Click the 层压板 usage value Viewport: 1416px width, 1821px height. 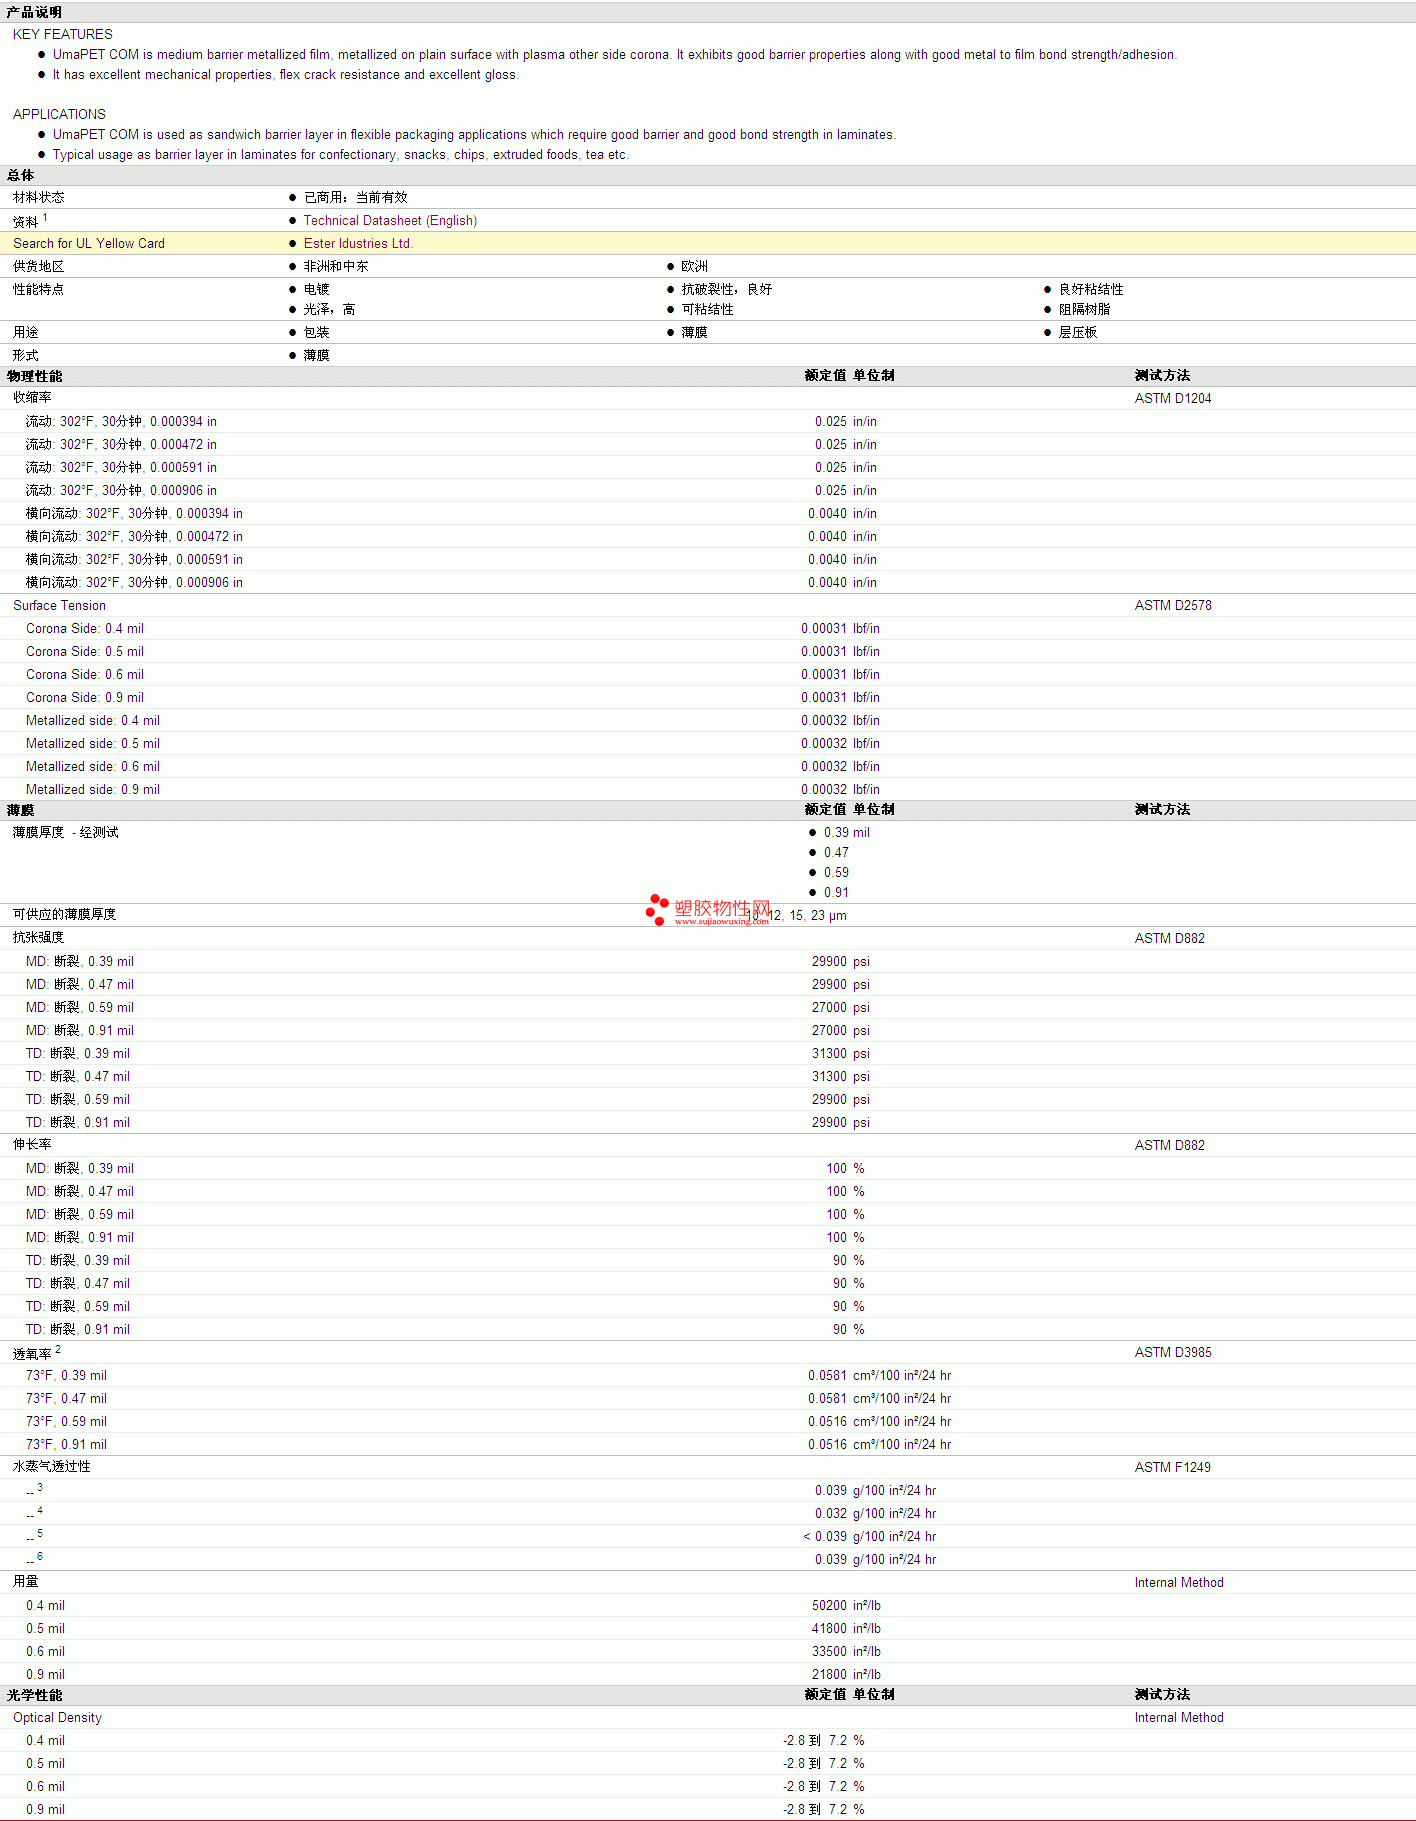tap(1078, 332)
